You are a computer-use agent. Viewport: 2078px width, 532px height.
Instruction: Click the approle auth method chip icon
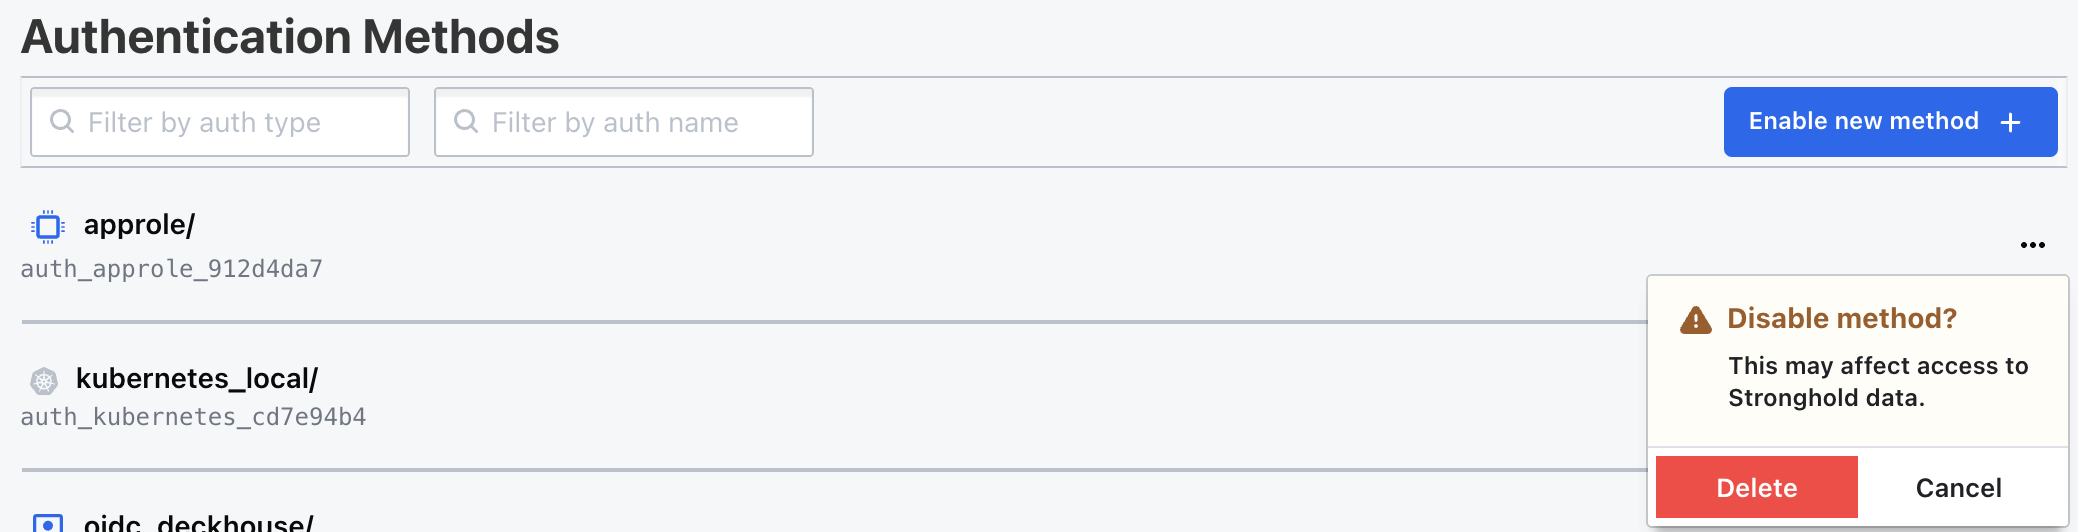[x=47, y=227]
